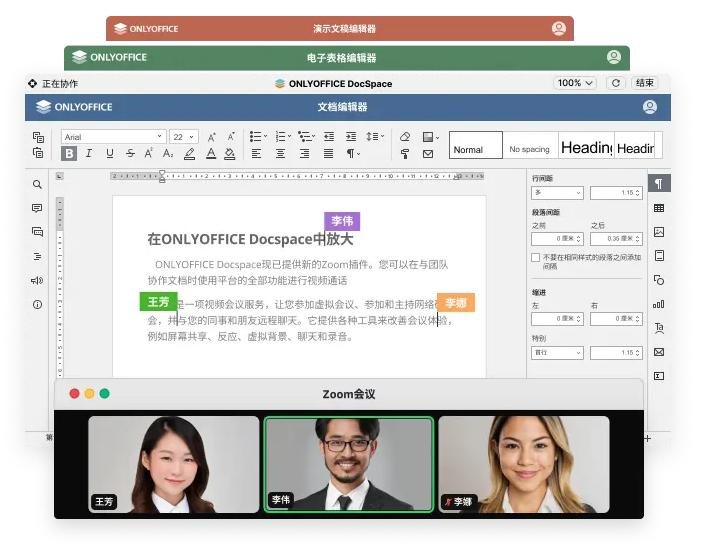This screenshot has width=701, height=547.
Task: Click the copy style paint roller icon
Action: click(405, 154)
